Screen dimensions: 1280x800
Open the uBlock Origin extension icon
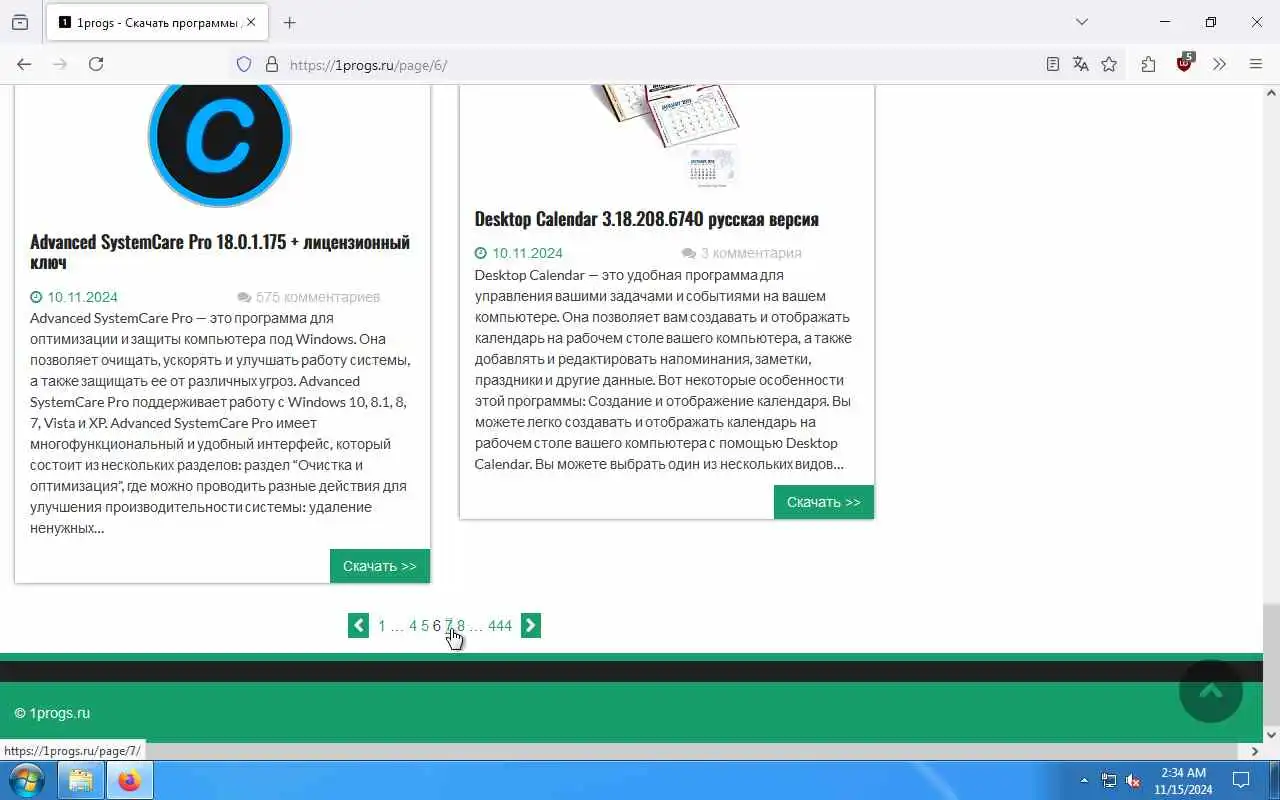point(1185,63)
